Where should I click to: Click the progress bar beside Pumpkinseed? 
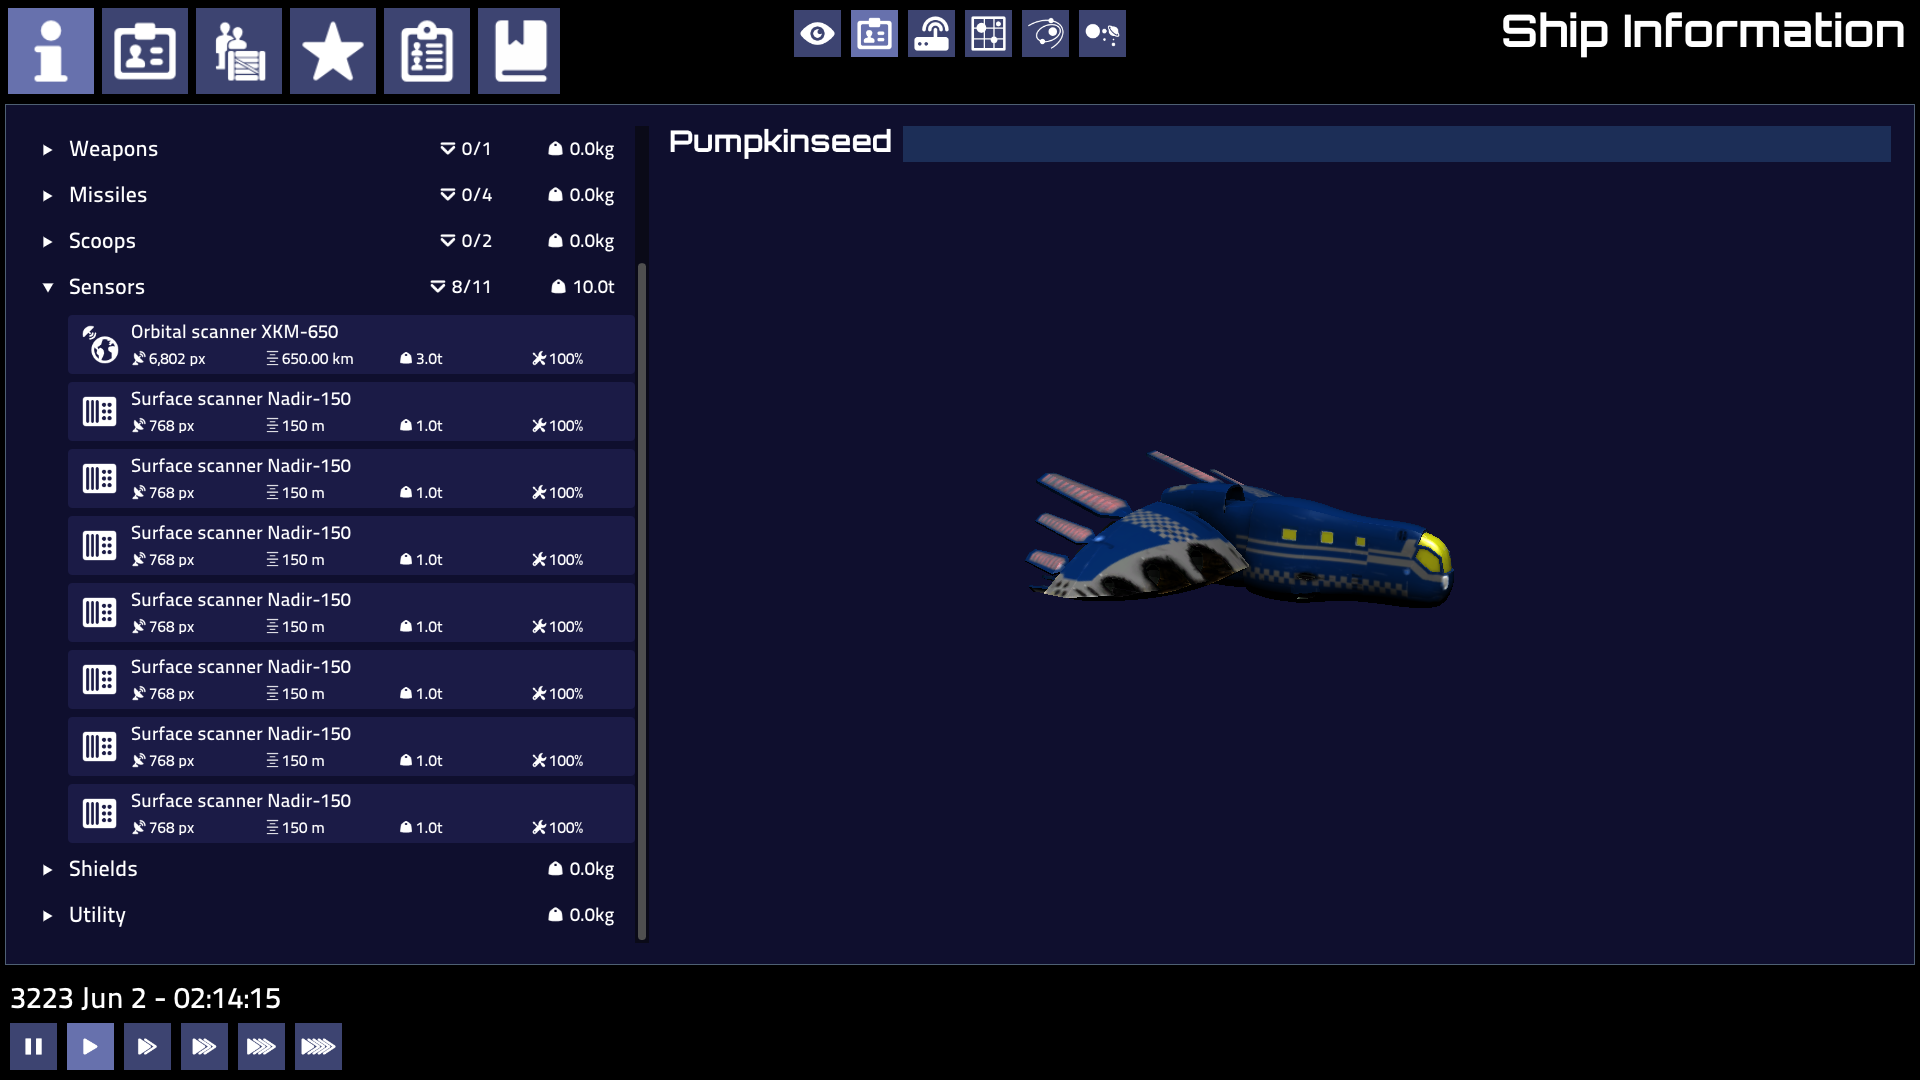pyautogui.click(x=1396, y=143)
